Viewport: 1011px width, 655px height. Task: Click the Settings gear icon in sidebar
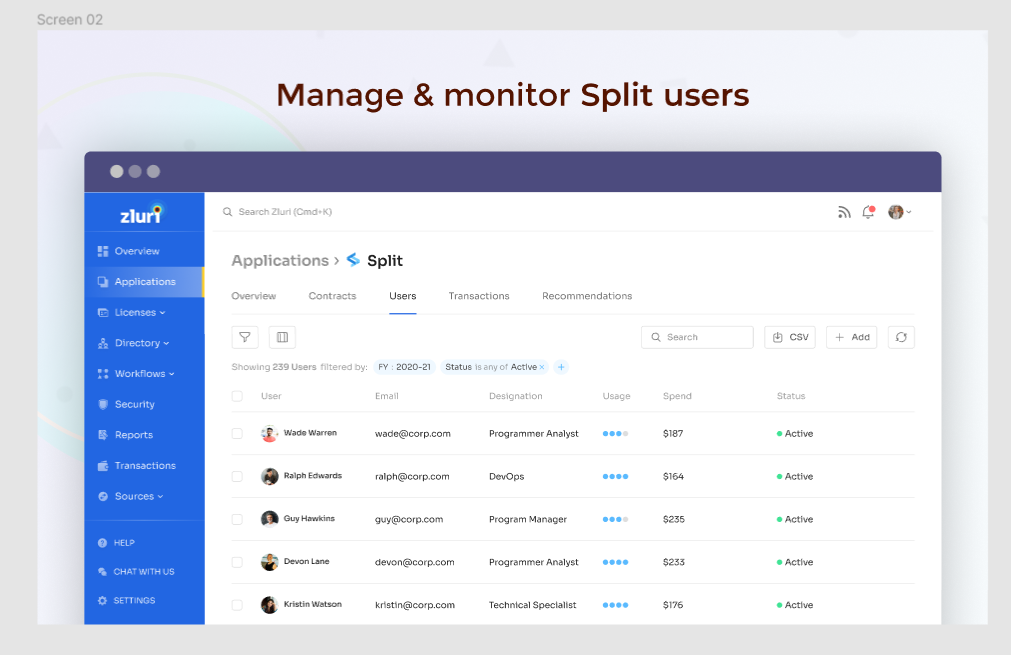(102, 600)
